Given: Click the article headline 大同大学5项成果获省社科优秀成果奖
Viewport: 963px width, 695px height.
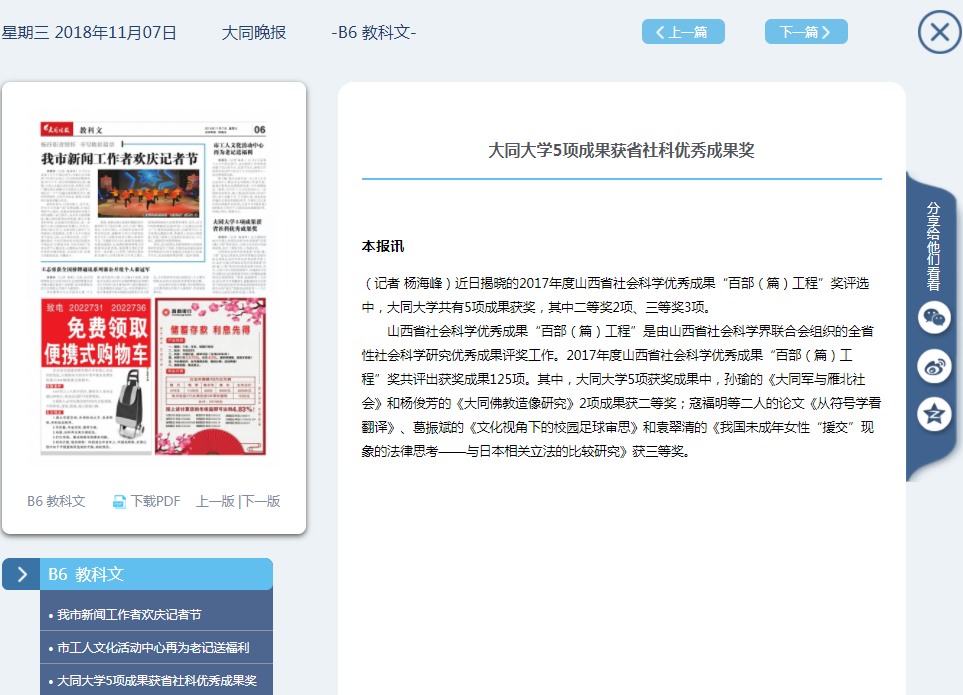Looking at the screenshot, I should (x=621, y=150).
